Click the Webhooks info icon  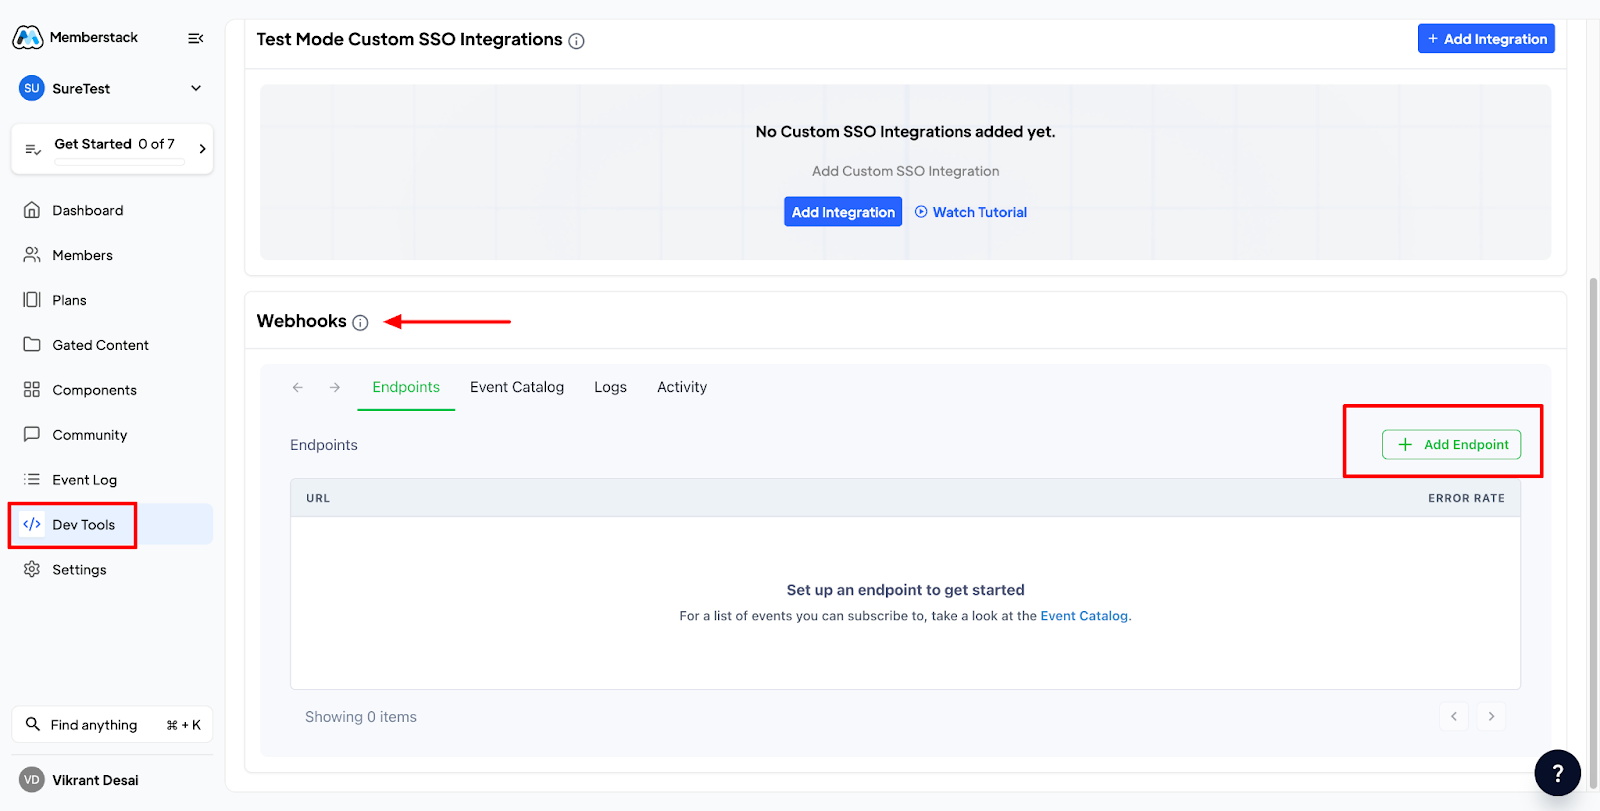click(361, 323)
